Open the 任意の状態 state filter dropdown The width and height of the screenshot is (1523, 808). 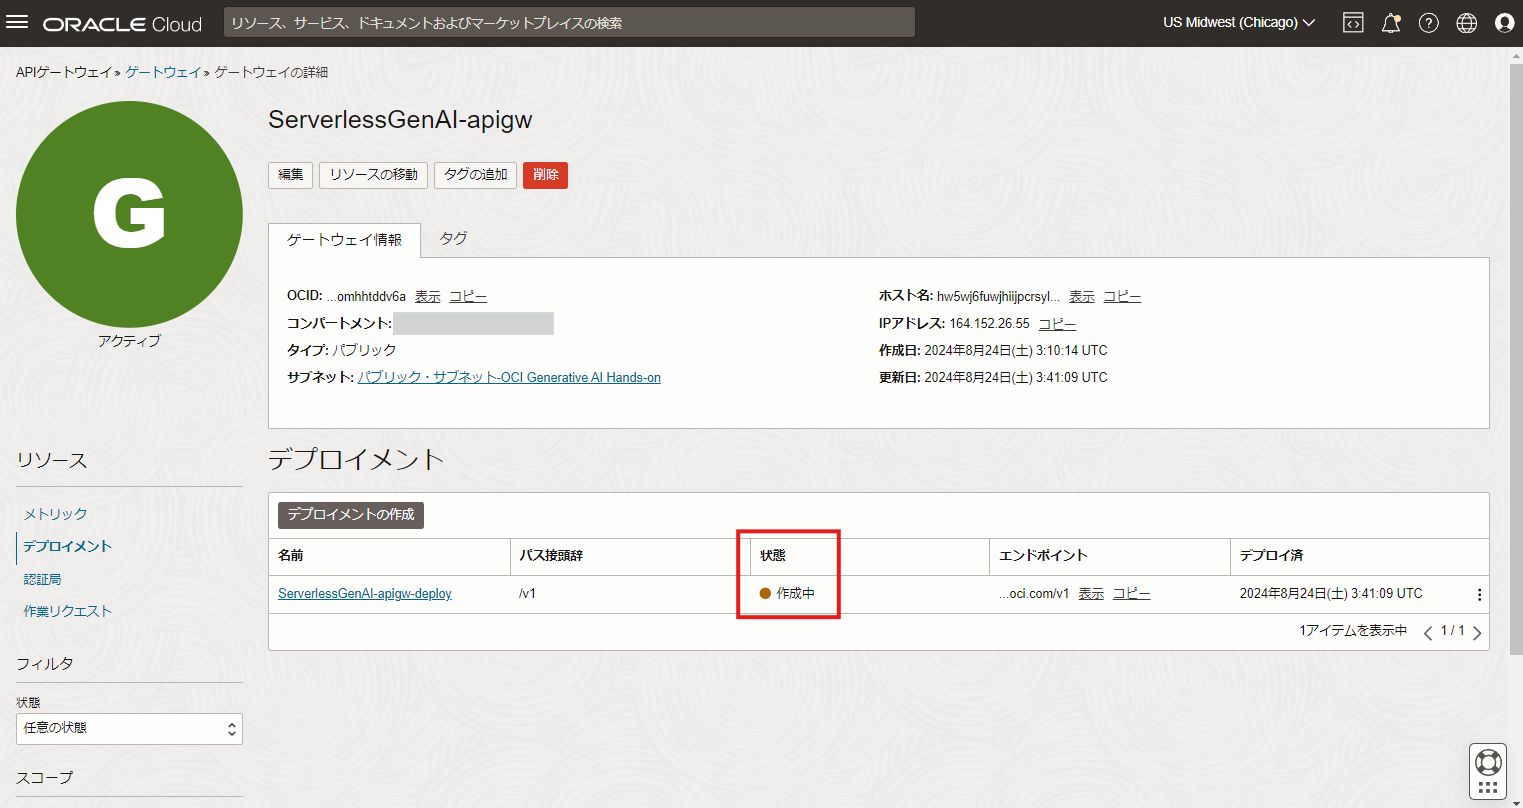(x=129, y=729)
